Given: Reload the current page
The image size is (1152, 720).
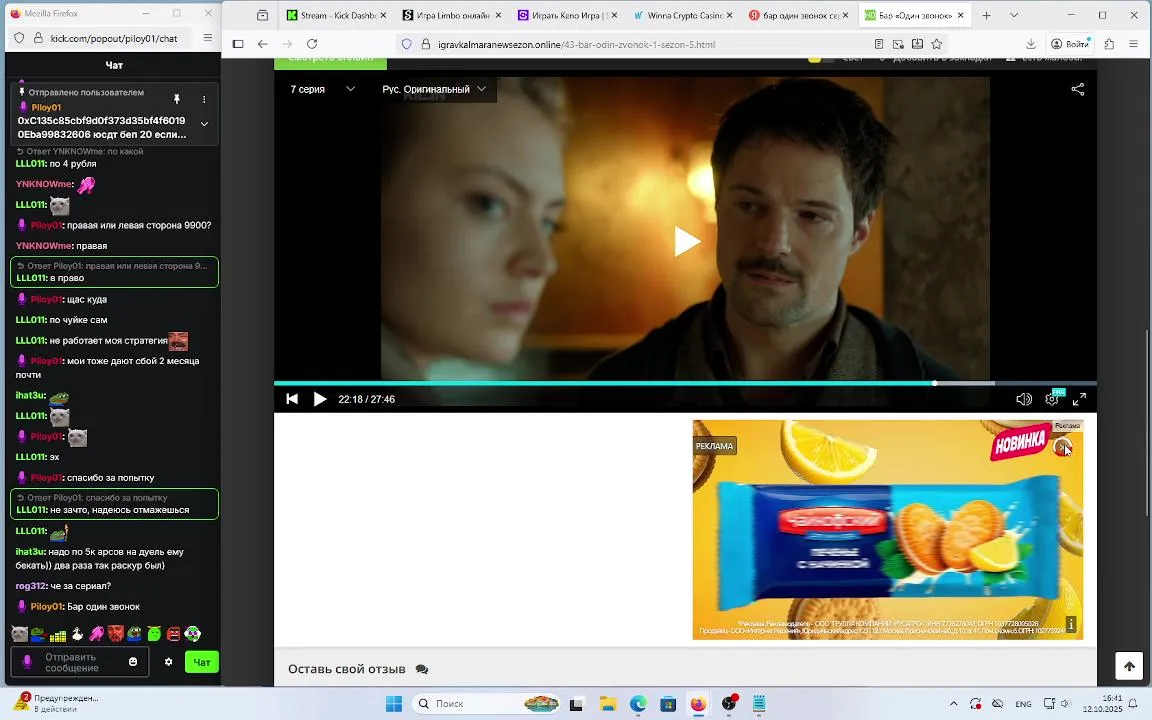Looking at the screenshot, I should 312,44.
